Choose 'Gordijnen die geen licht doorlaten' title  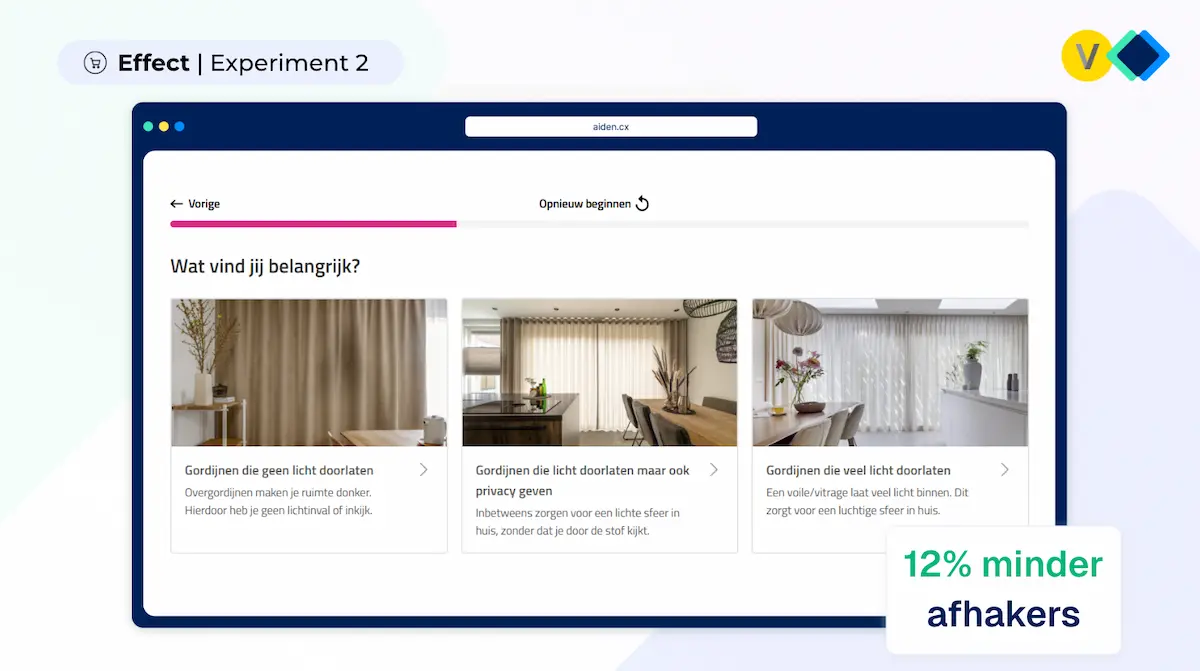point(279,470)
